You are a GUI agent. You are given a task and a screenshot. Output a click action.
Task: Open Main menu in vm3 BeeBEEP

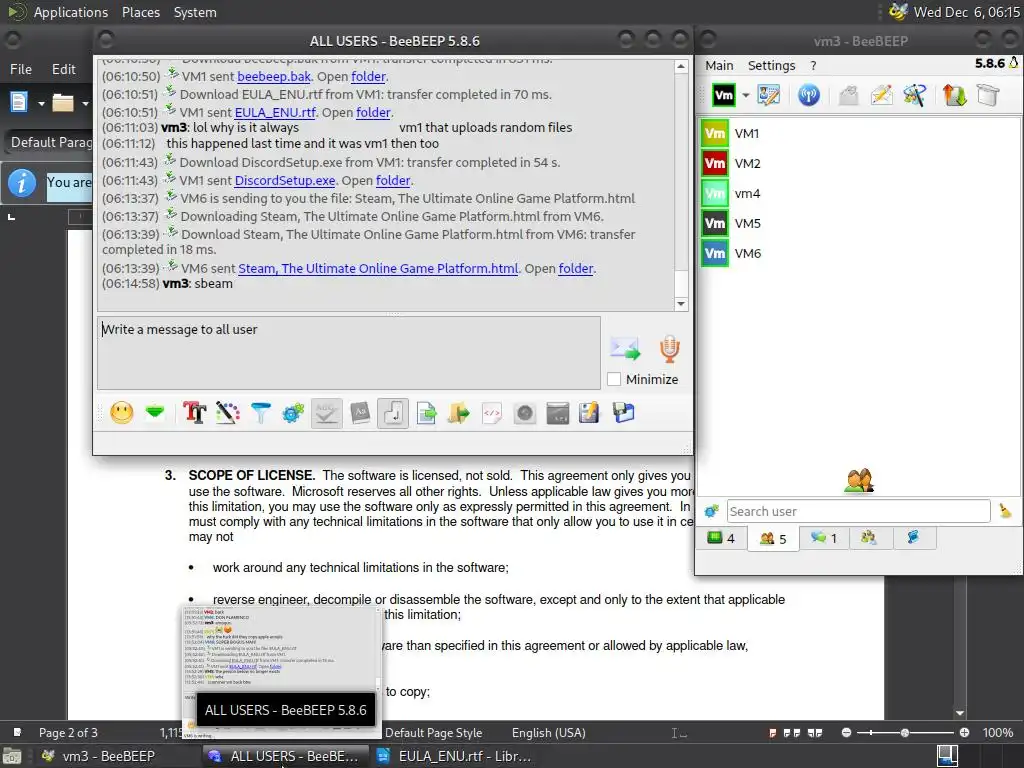tap(719, 65)
